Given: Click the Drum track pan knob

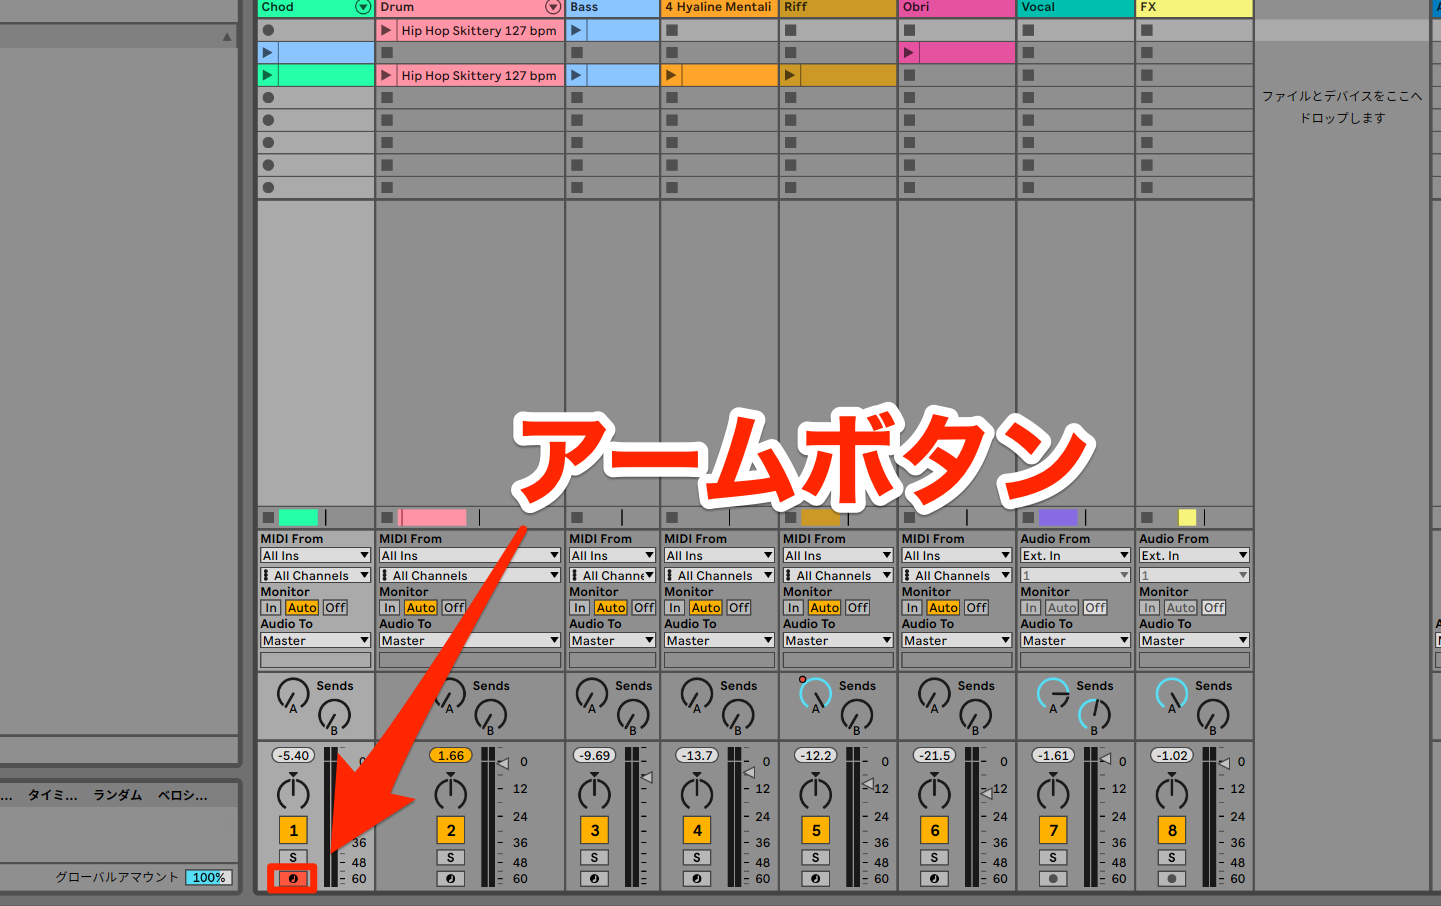Looking at the screenshot, I should coord(450,793).
